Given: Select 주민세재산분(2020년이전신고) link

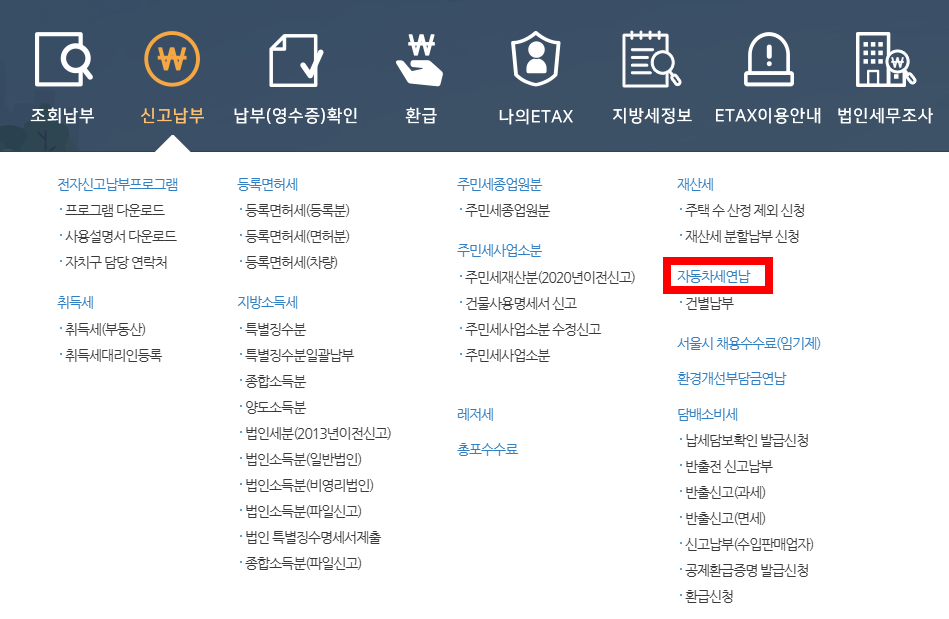Looking at the screenshot, I should coord(550,277).
